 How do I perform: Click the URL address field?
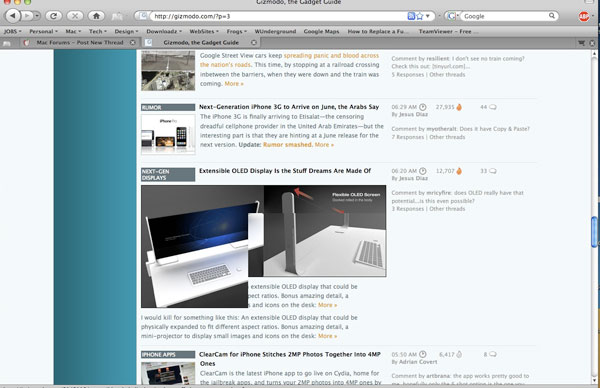pyautogui.click(x=277, y=16)
